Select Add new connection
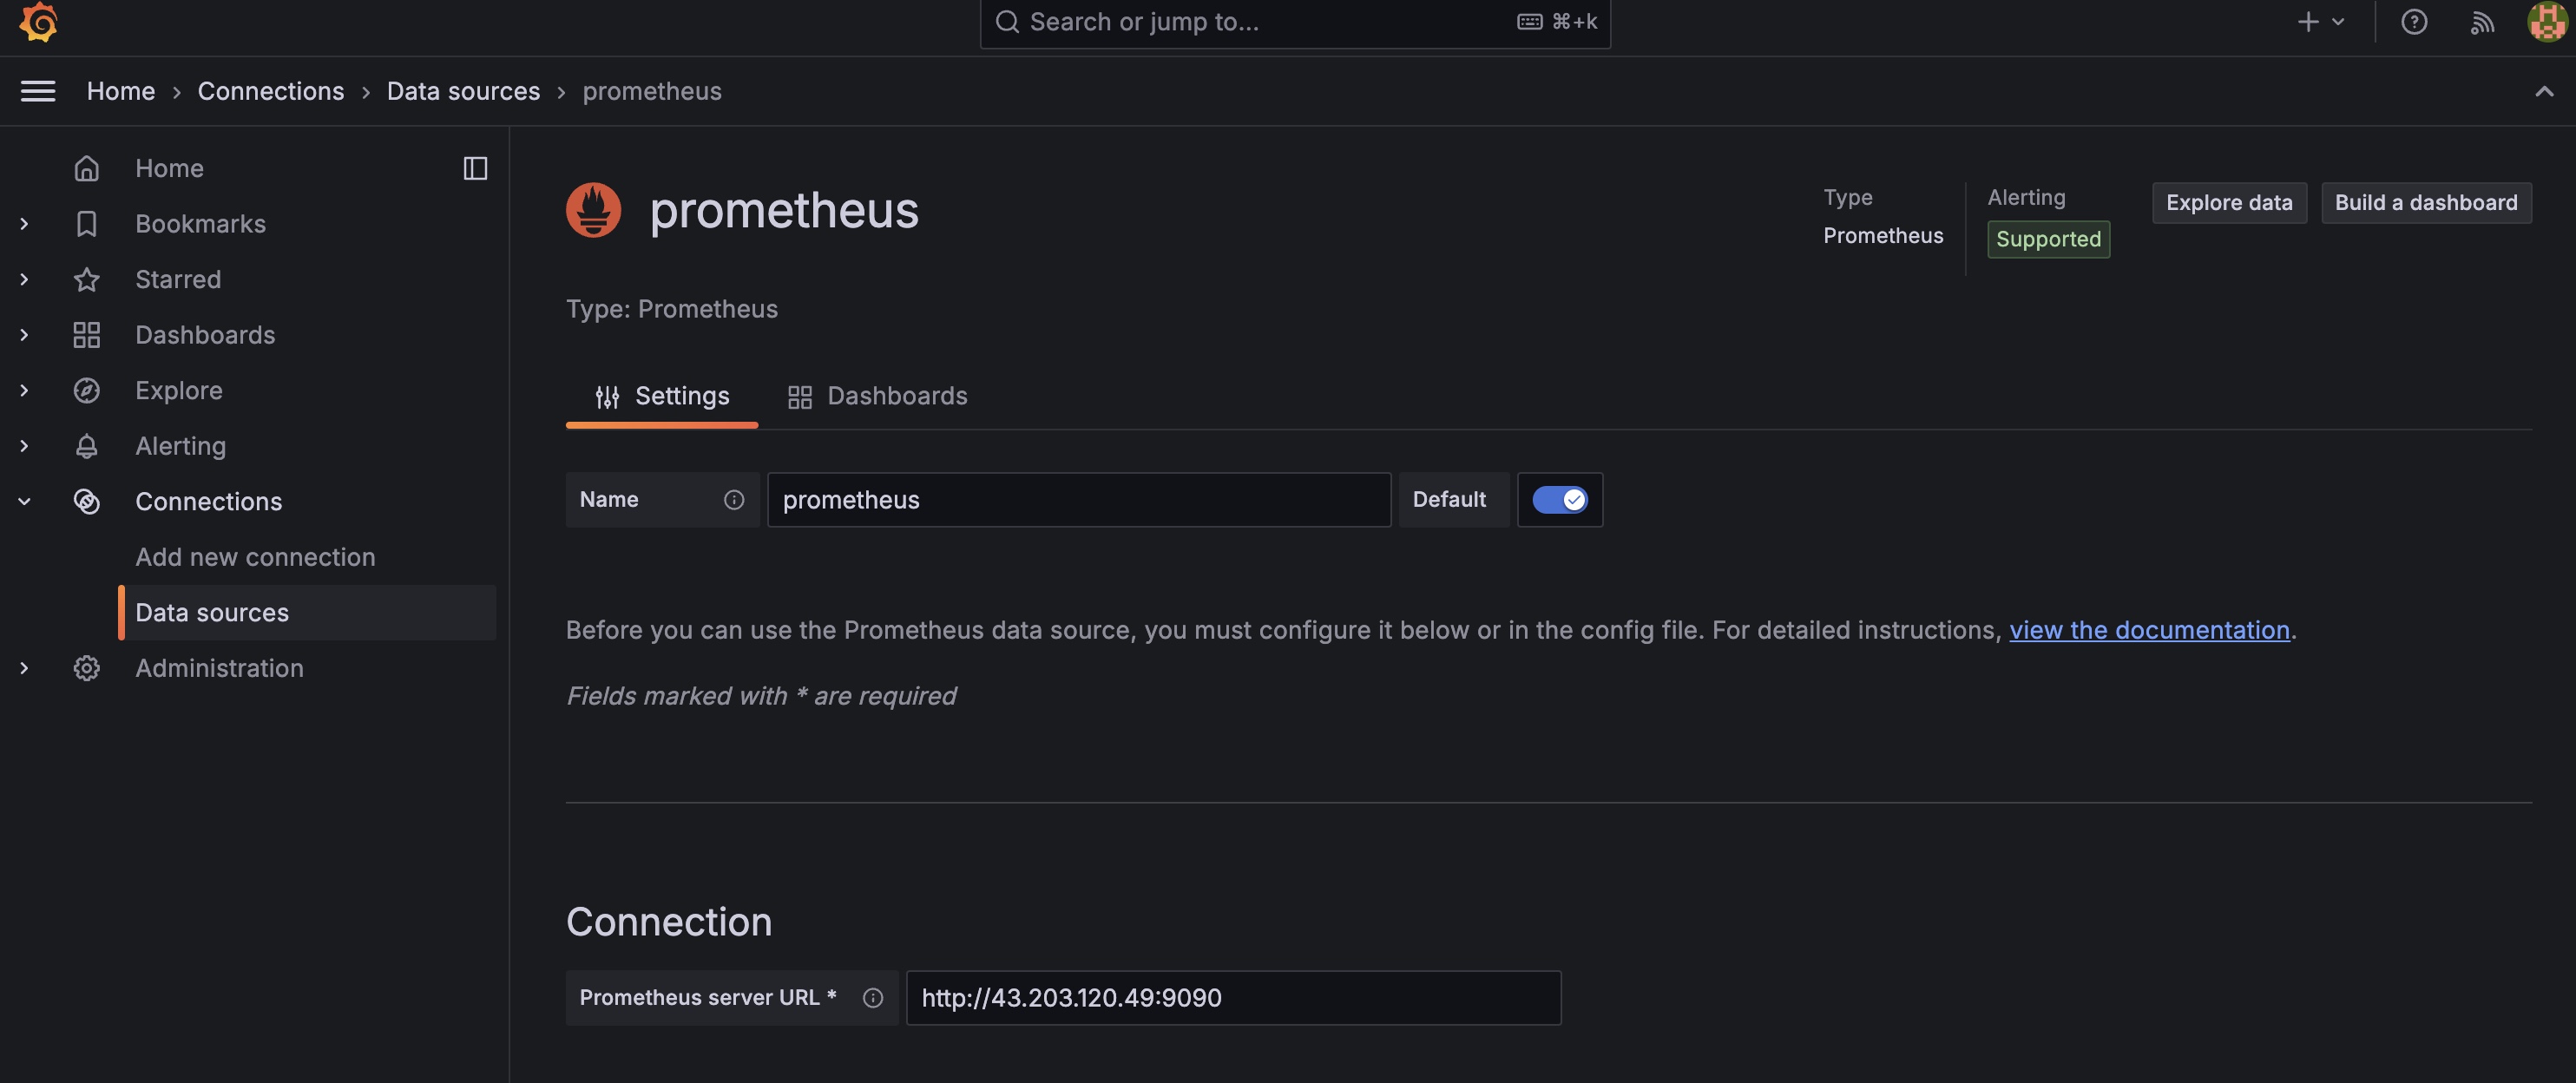Viewport: 2576px width, 1083px height. point(255,557)
